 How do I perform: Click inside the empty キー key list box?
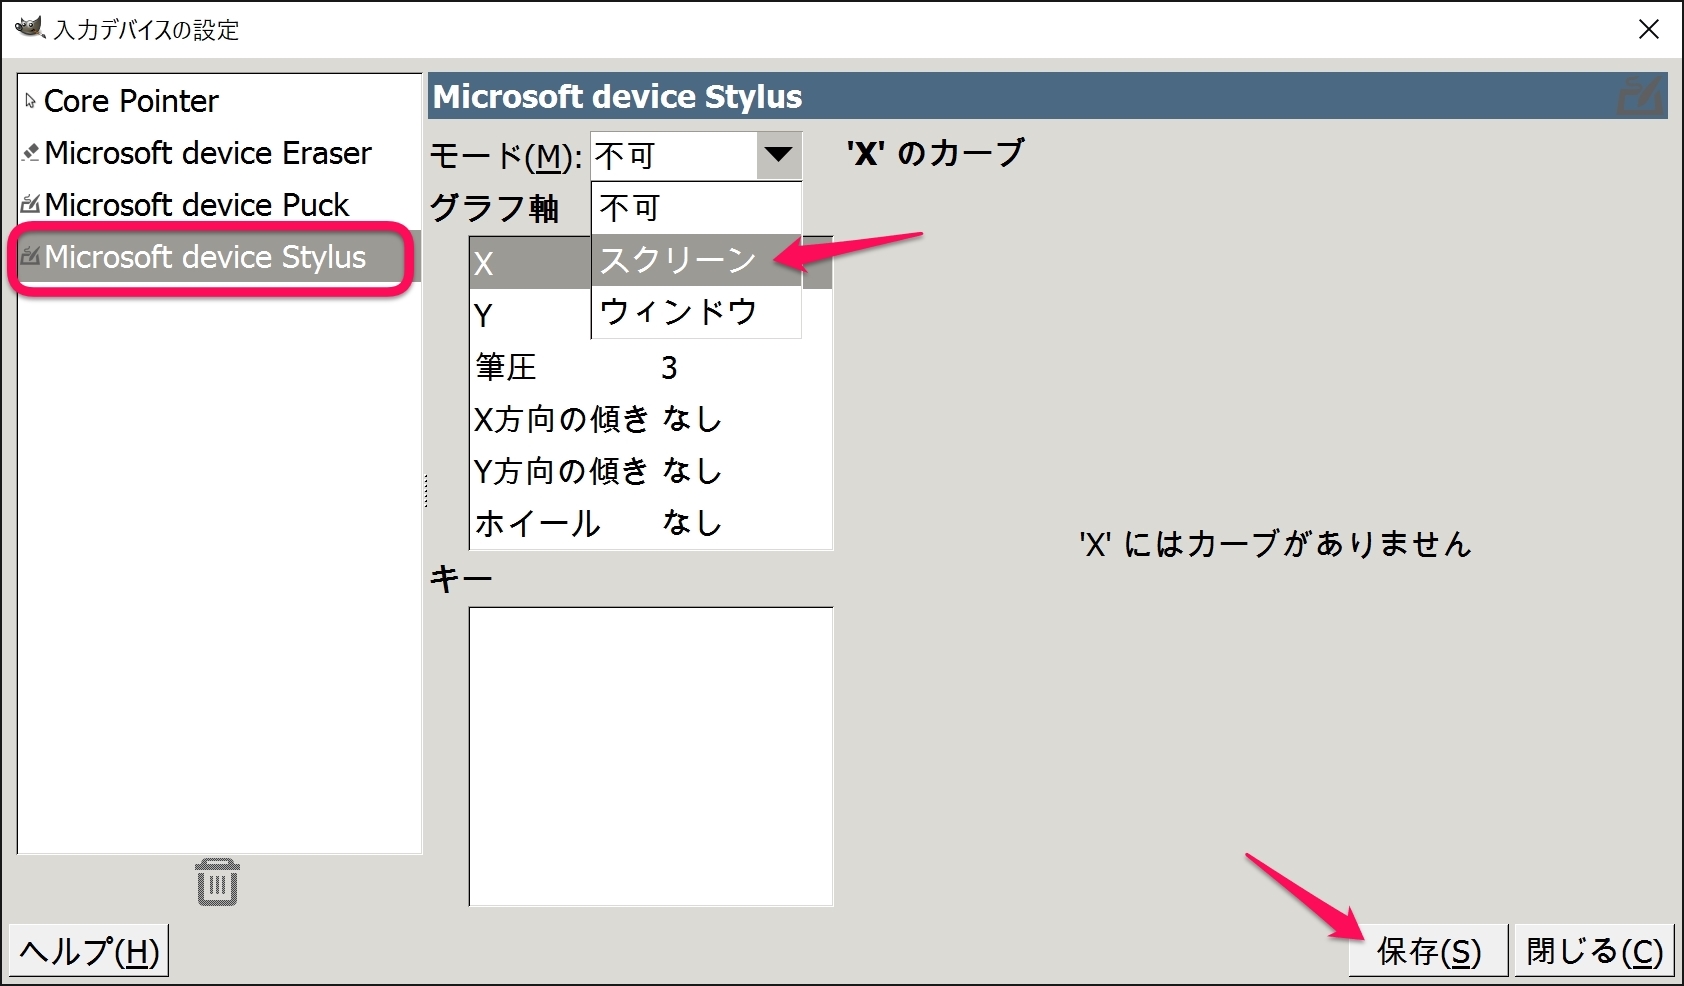[x=650, y=755]
